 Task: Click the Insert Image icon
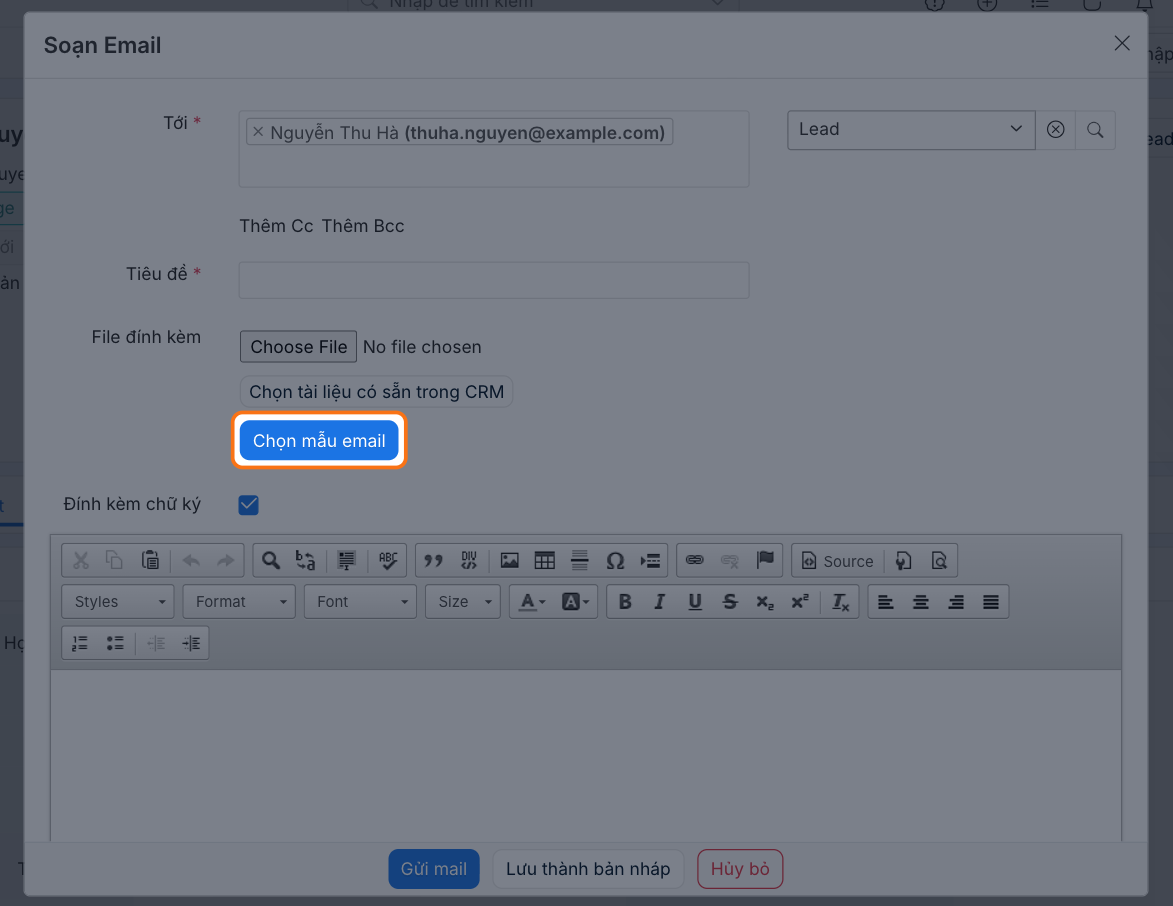pyautogui.click(x=509, y=560)
